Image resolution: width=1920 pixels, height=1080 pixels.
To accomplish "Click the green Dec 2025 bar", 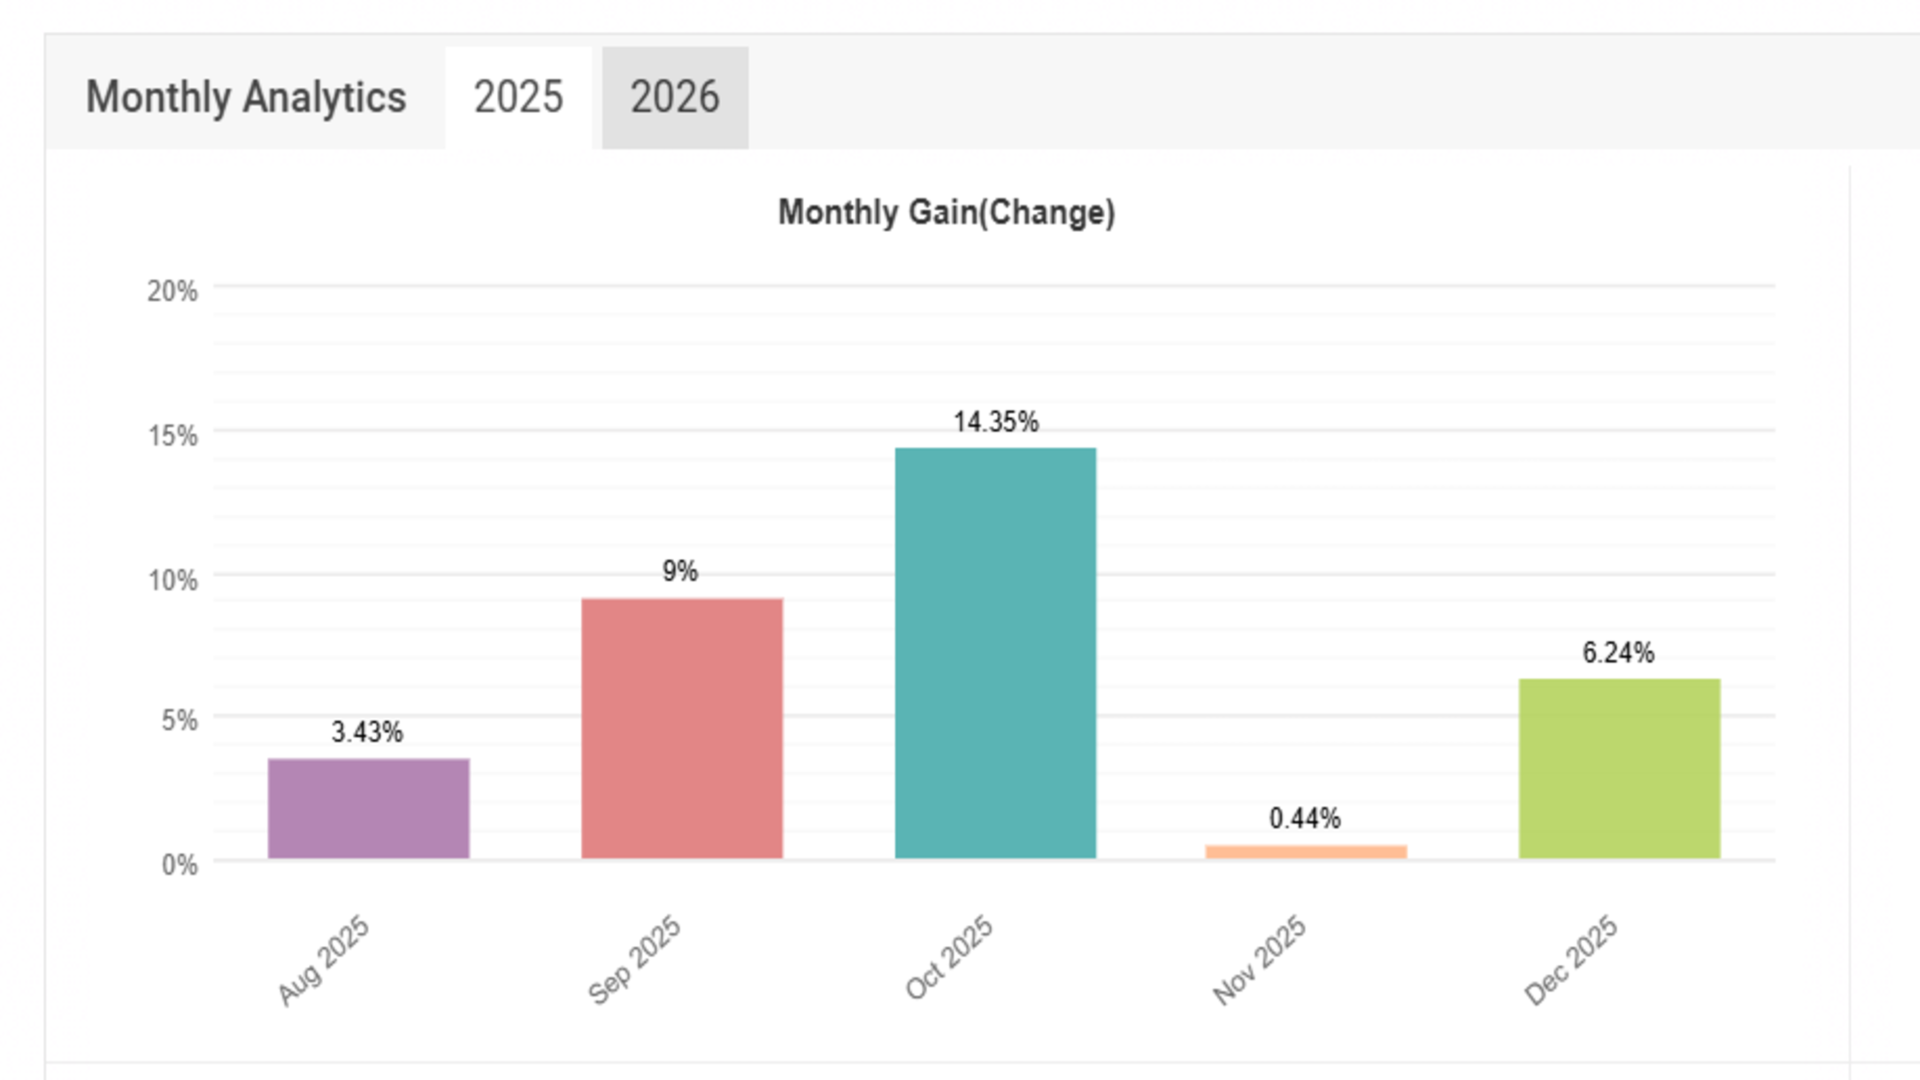I will pos(1619,768).
